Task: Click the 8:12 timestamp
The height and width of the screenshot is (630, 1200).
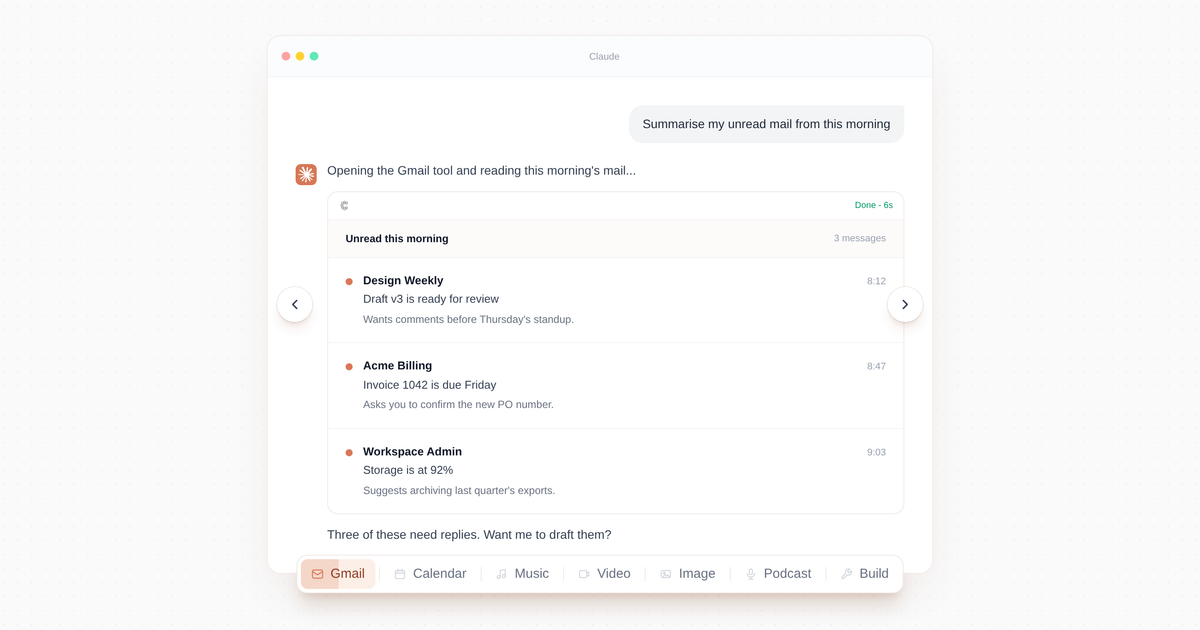Action: click(876, 281)
